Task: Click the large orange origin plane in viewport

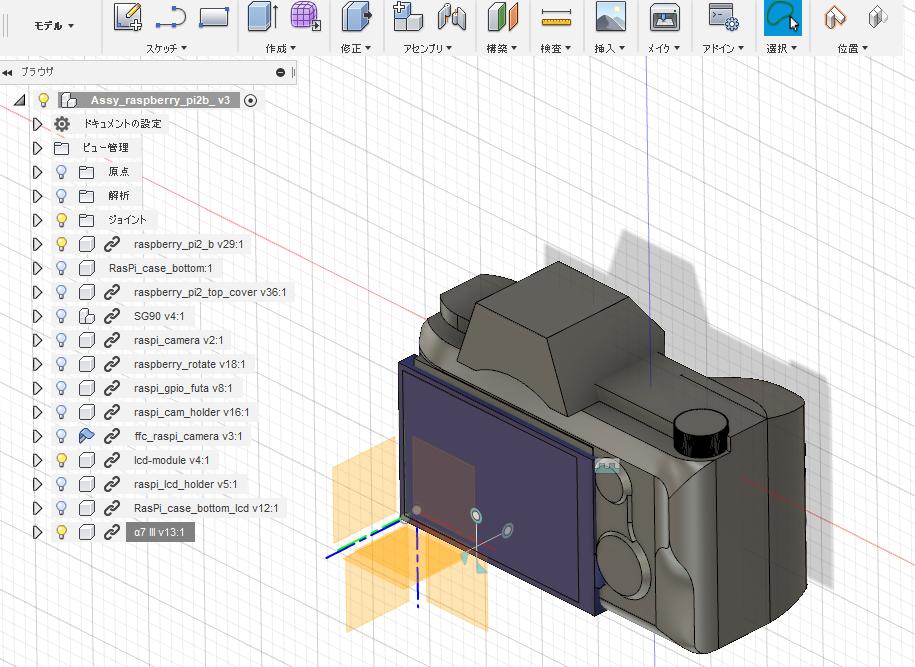Action: tap(402, 556)
